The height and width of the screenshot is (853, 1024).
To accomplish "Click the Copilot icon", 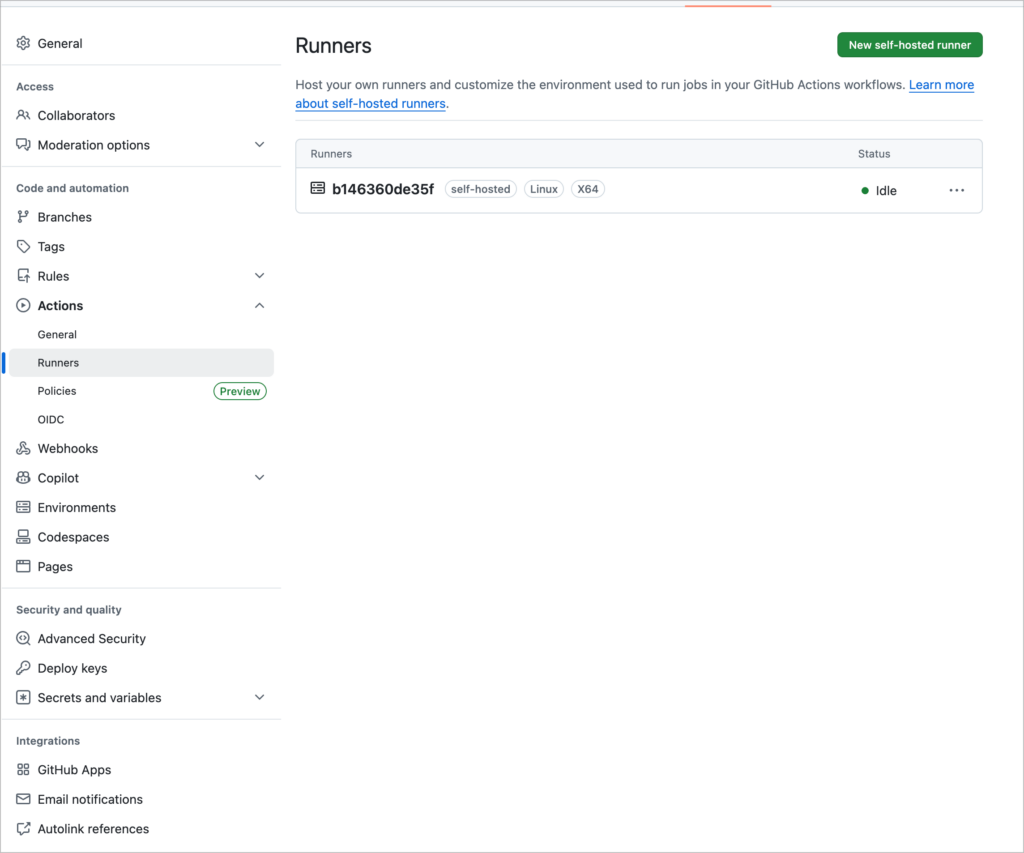I will pos(24,477).
